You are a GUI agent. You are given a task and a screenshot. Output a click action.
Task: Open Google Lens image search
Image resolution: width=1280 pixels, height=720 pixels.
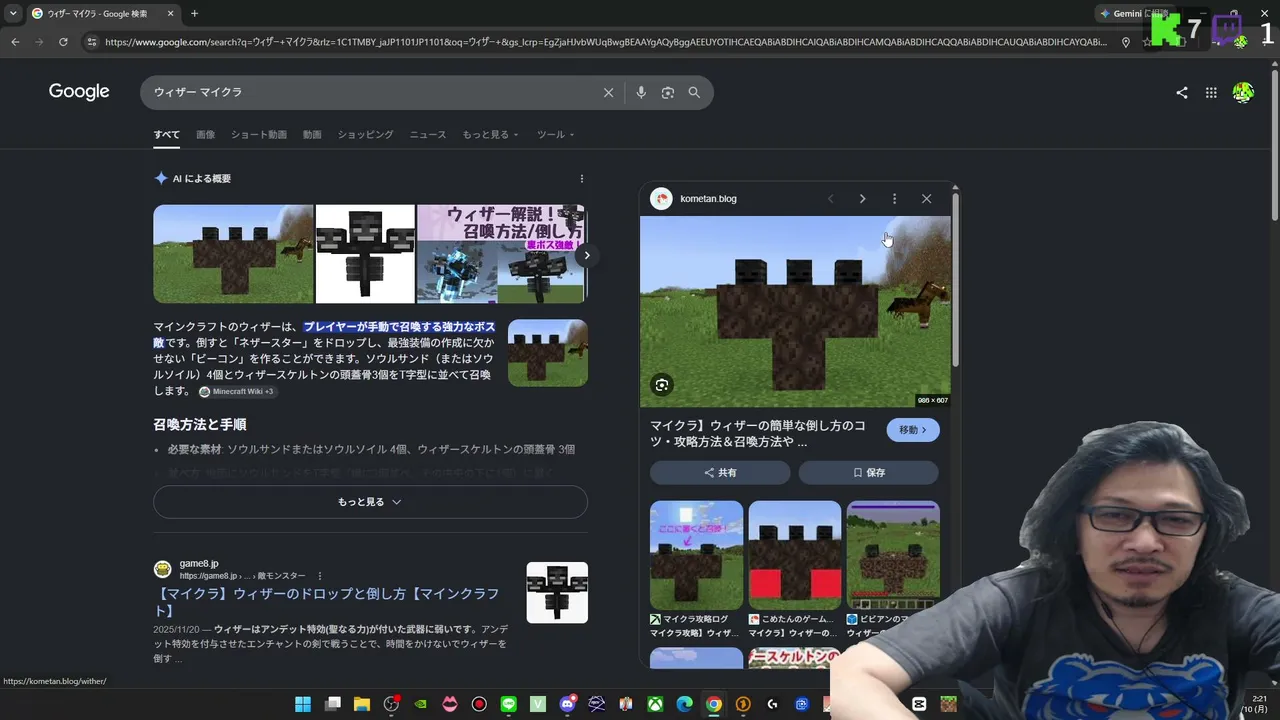point(668,92)
